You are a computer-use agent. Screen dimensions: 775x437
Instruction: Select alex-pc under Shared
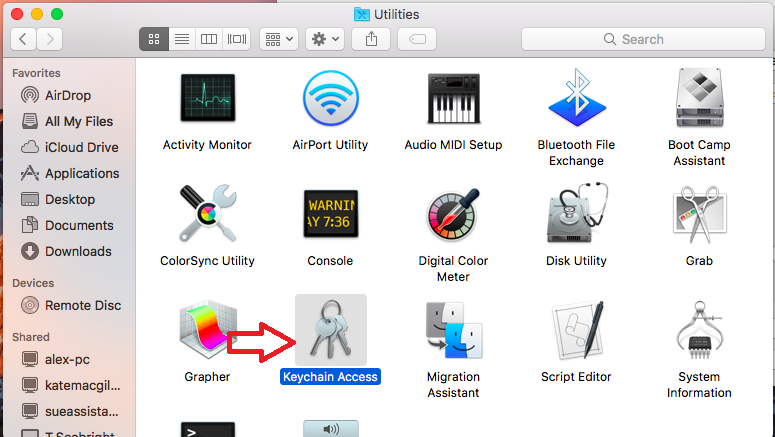pyautogui.click(x=56, y=359)
